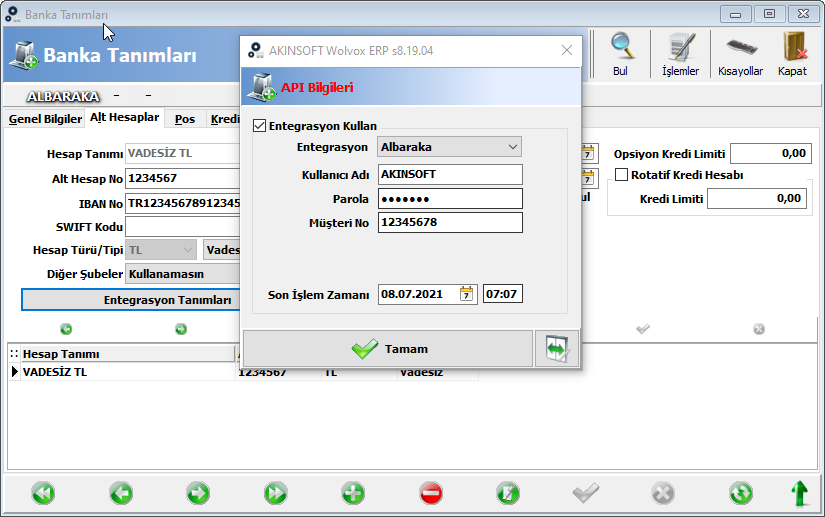Click the Hesap Tanımı column header
The height and width of the screenshot is (517, 825).
coord(128,354)
